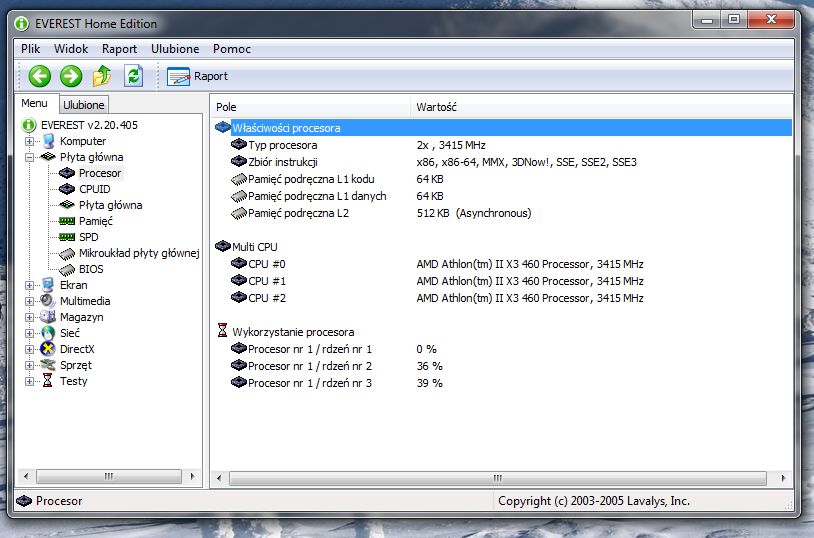Select the CPU #2 row
The image size is (814, 538).
tap(503, 298)
